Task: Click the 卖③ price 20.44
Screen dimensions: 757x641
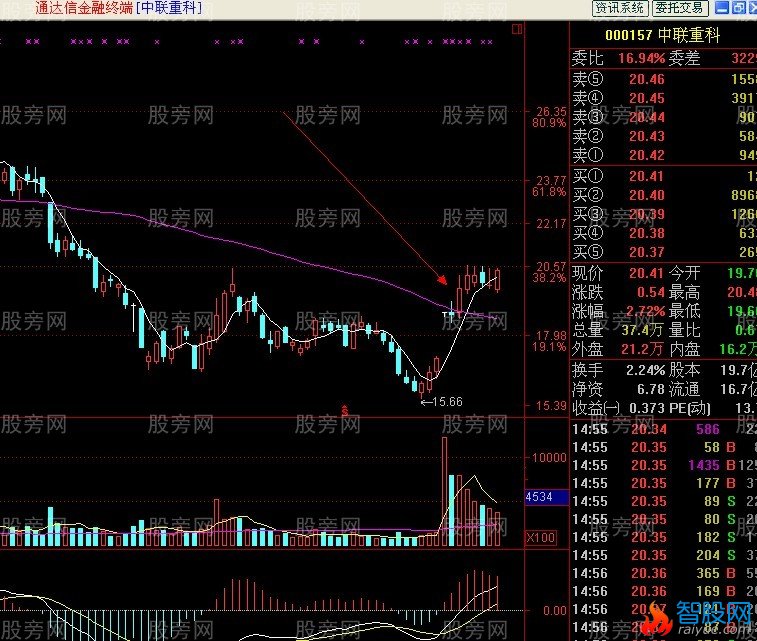Action: point(647,117)
